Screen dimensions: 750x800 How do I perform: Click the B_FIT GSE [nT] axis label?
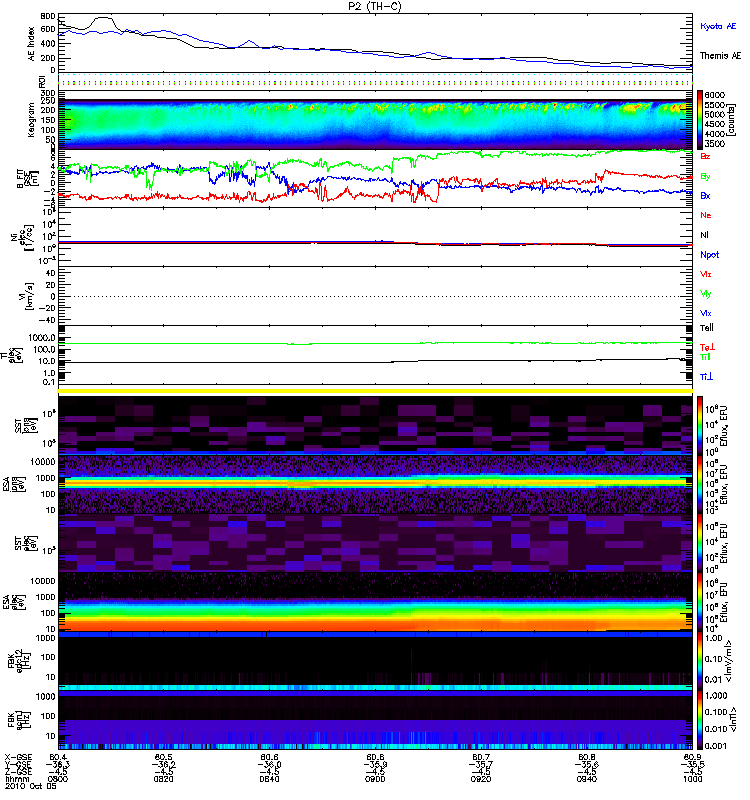(26, 179)
